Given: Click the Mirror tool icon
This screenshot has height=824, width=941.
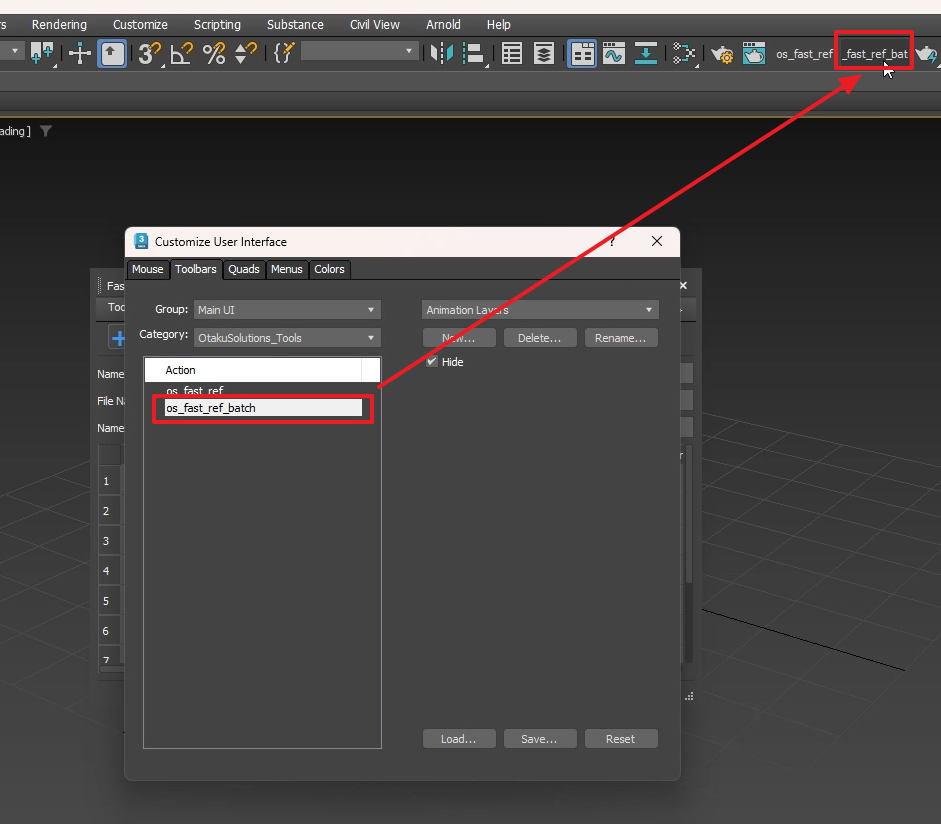Looking at the screenshot, I should click(x=440, y=54).
